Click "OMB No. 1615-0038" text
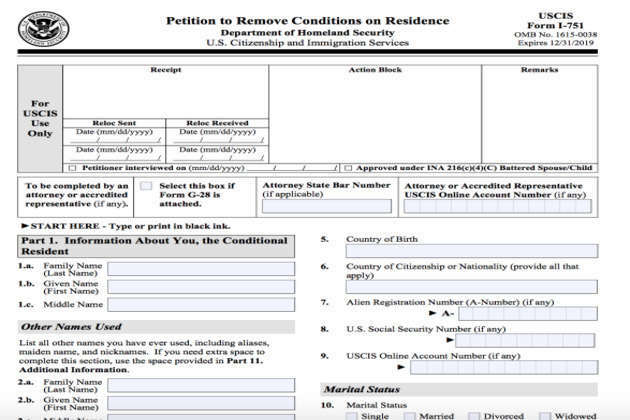Screen dimensions: 630x420 [x=555, y=35]
